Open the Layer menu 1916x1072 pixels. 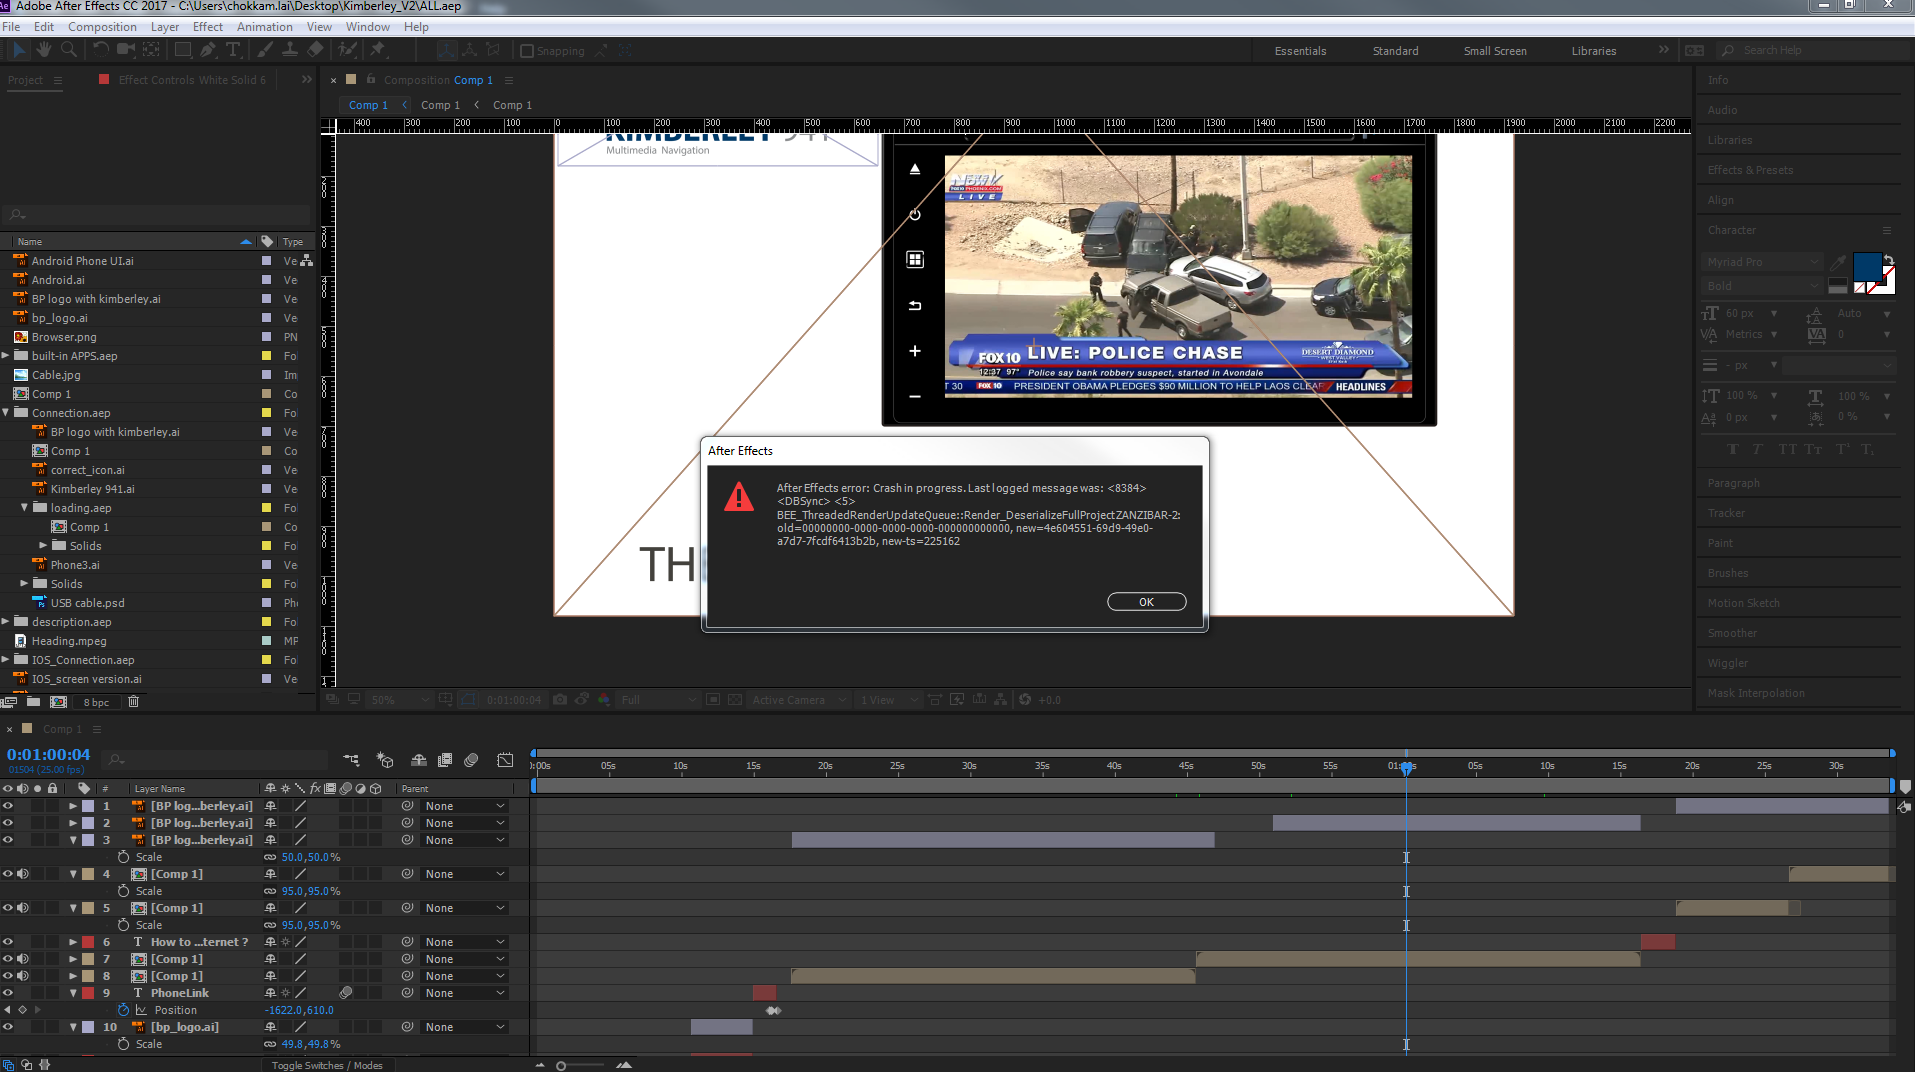click(x=165, y=27)
